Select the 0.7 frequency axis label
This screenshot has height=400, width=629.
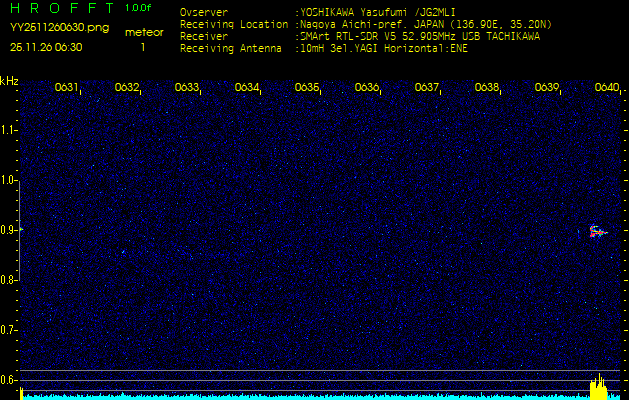tap(9, 330)
